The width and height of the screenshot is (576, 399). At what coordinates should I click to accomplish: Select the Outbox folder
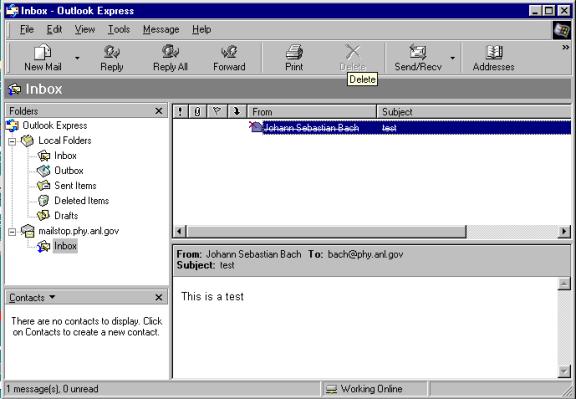(x=69, y=171)
